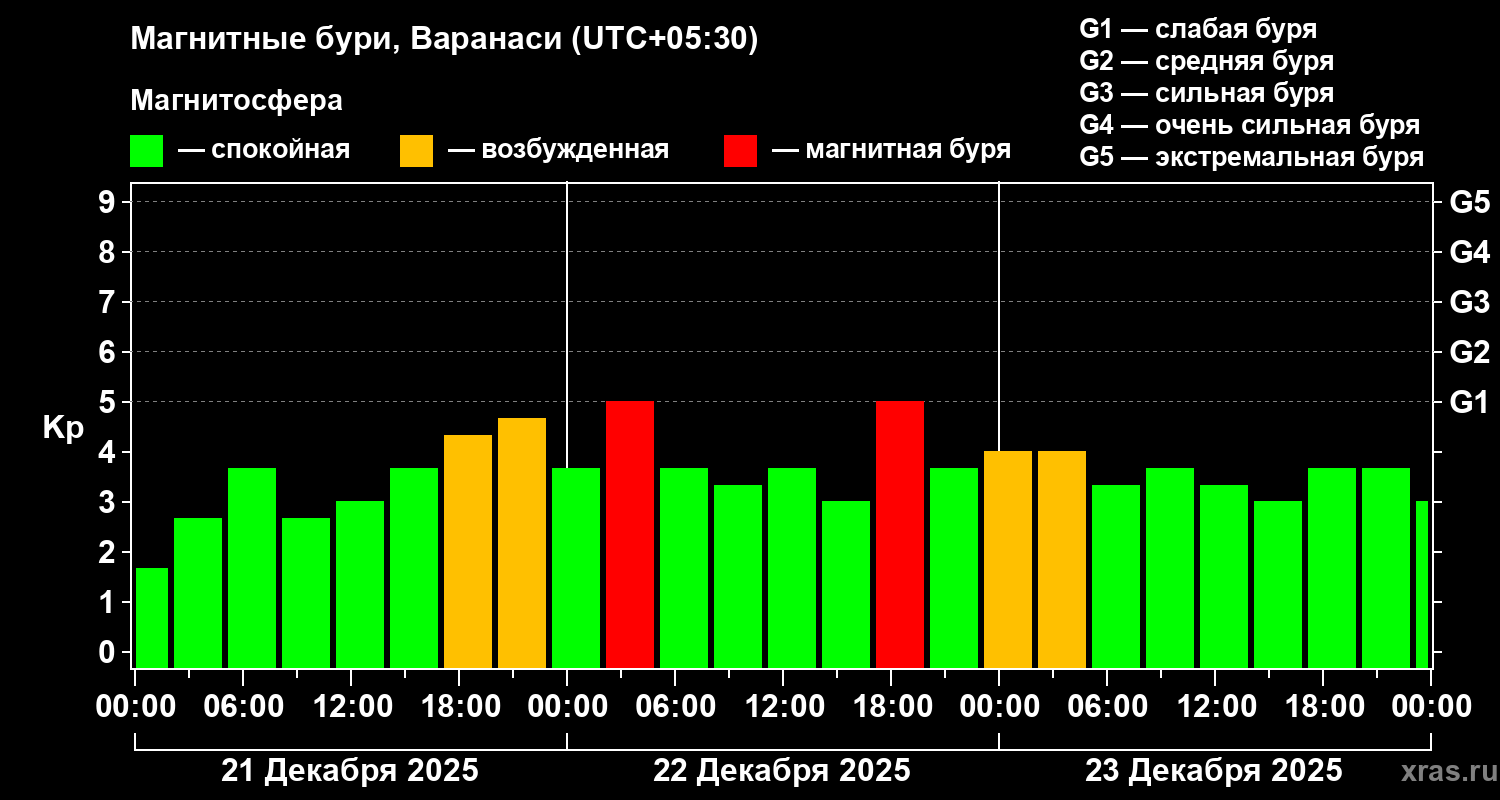
Task: Click the '— магнитная буря' legend label
Action: pos(891,151)
